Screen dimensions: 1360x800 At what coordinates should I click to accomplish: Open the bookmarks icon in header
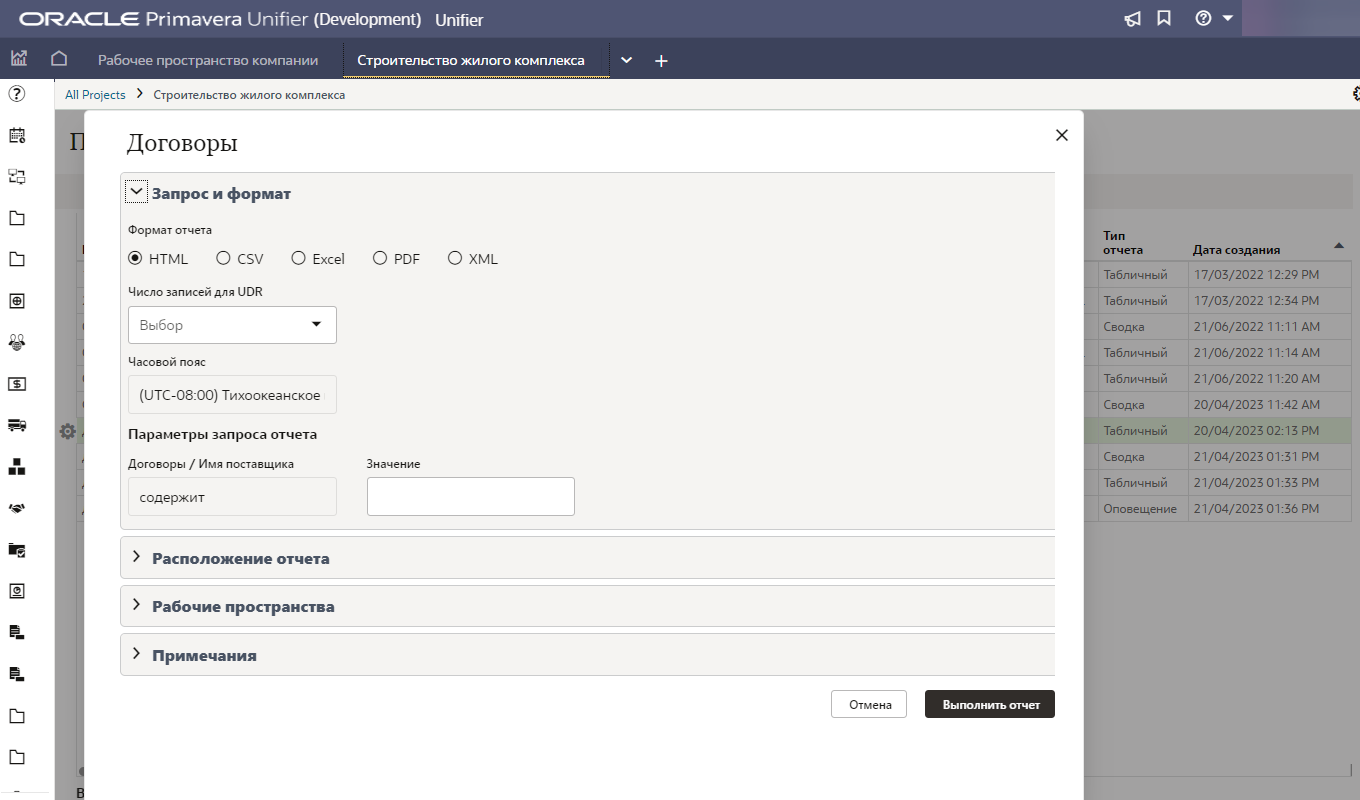click(x=1164, y=19)
